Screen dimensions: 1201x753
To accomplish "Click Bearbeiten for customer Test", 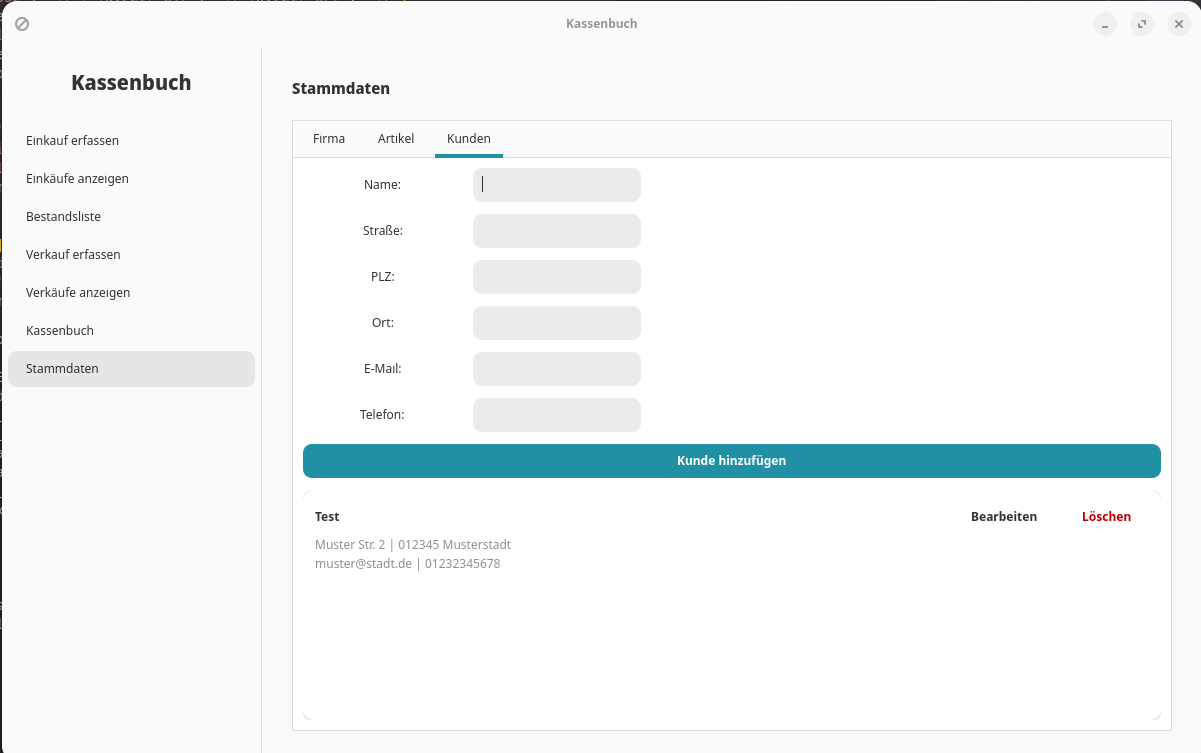I will [1003, 517].
